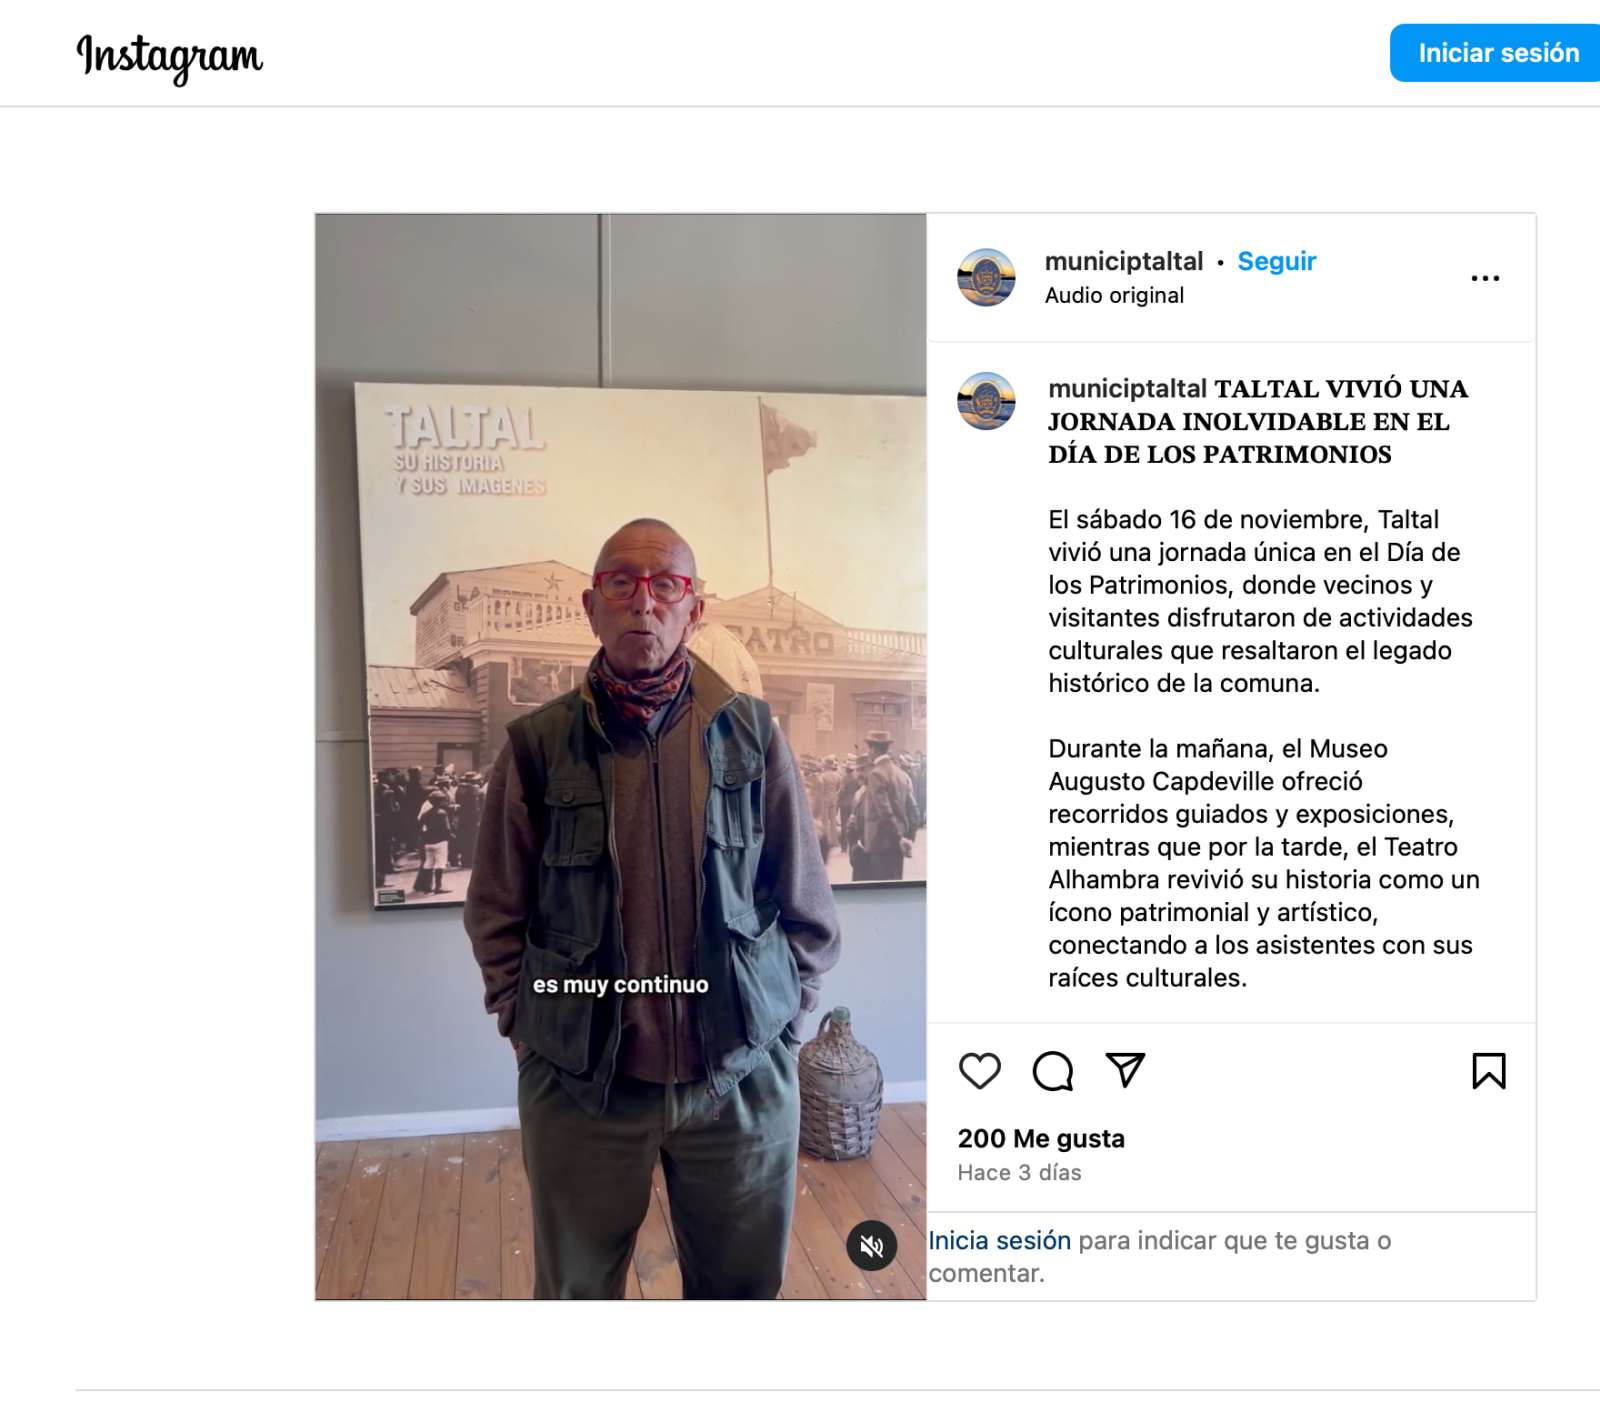Viewport: 1600px width, 1402px height.
Task: Click the caption heading TALTAL VIVIÓ UNA JORNADA
Action: [x=1258, y=421]
